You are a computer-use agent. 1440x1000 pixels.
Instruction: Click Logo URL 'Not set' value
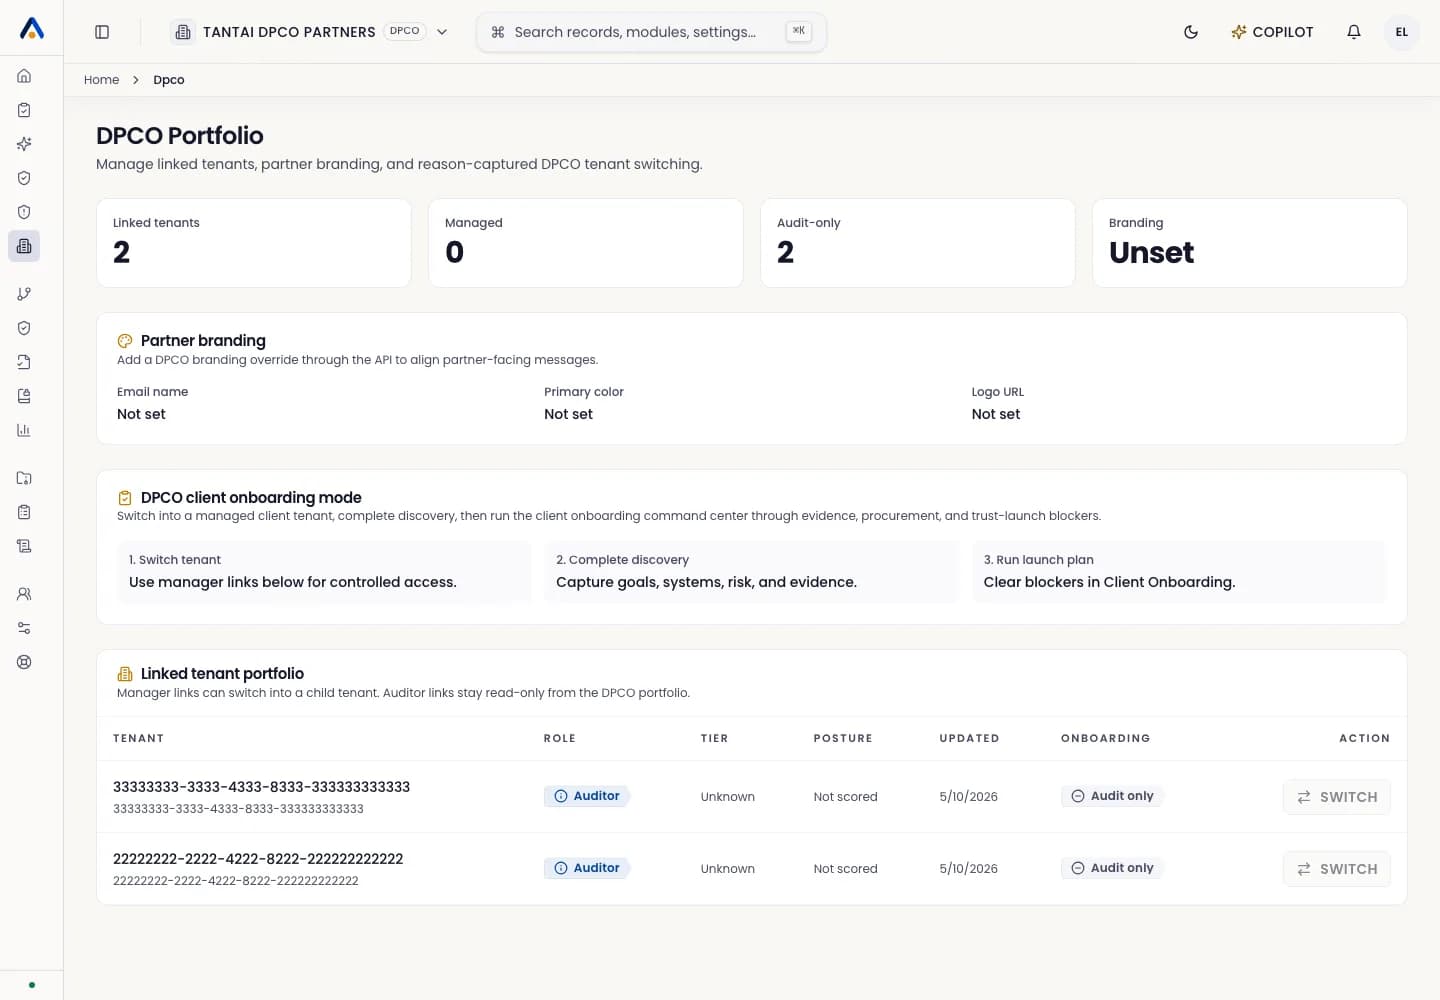[996, 414]
